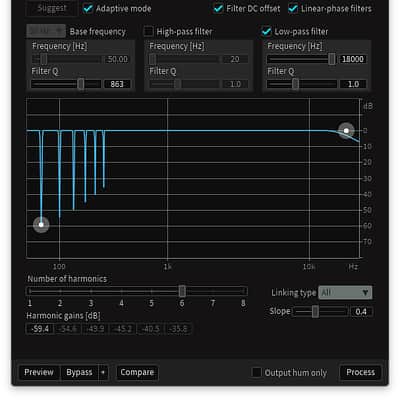Uncheck the Low-pass filter checkbox
Image resolution: width=400 pixels, height=400 pixels.
266,32
